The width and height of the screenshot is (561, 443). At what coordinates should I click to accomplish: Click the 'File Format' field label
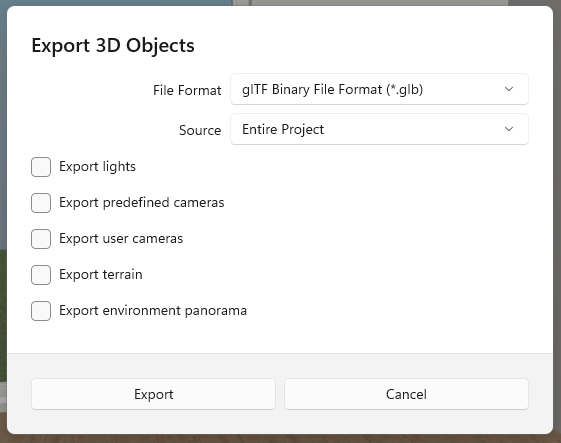pyautogui.click(x=187, y=90)
